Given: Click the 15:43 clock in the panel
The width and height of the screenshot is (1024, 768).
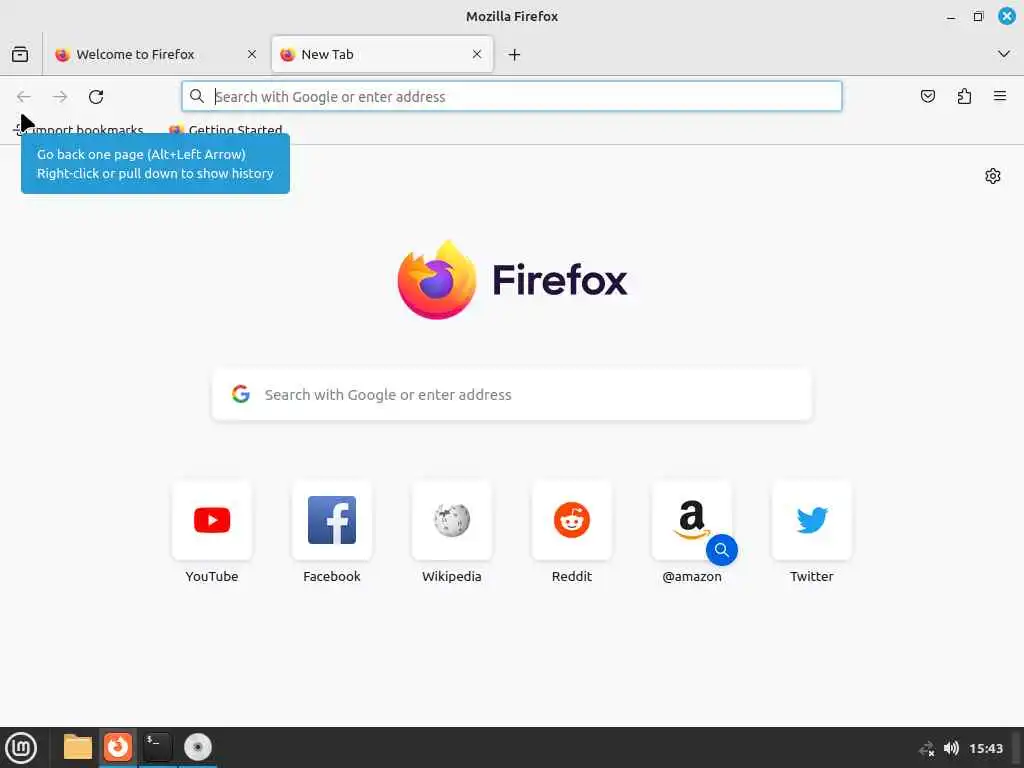Looking at the screenshot, I should coord(985,748).
